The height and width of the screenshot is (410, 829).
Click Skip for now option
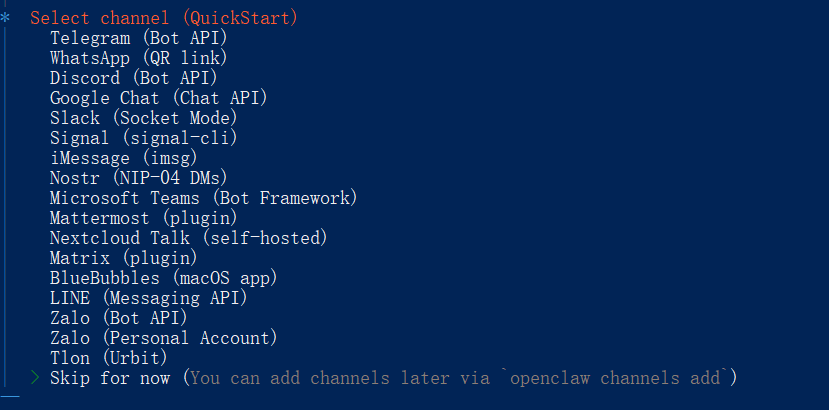[114, 378]
